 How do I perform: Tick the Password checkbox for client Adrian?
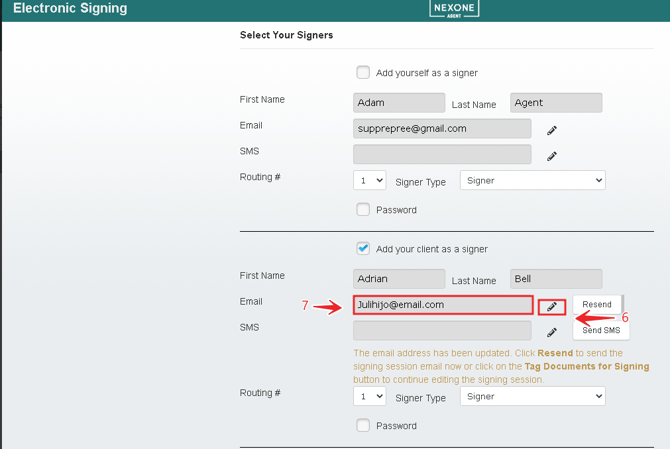(x=363, y=425)
